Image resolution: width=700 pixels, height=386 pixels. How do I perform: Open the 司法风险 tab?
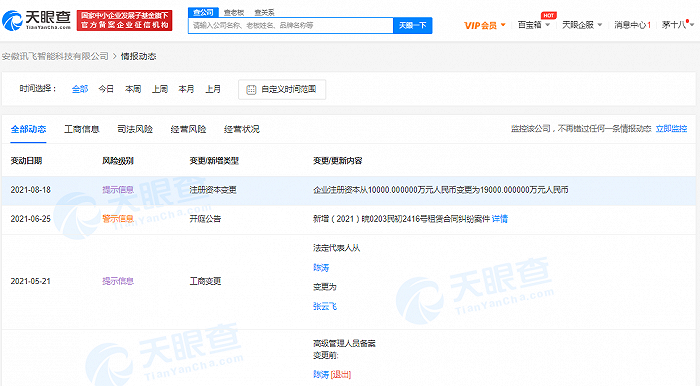point(135,129)
